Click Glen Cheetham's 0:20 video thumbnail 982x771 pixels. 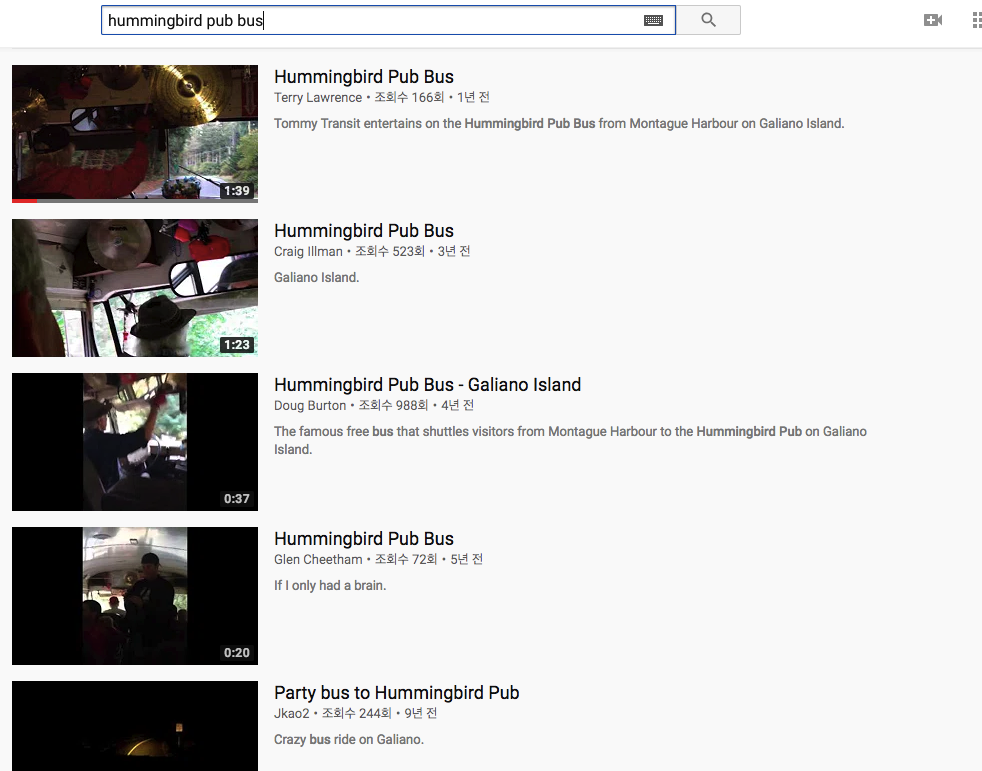(x=134, y=596)
